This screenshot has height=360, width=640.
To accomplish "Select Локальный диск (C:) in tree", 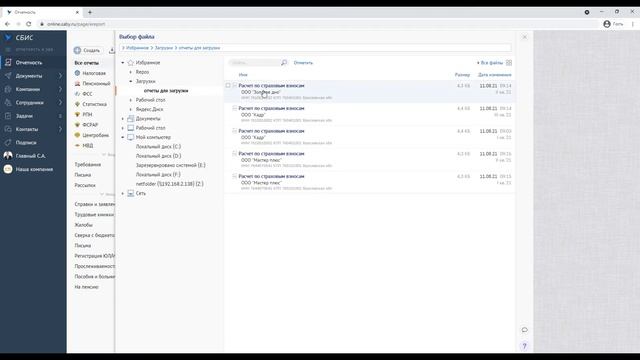I will 158,147.
